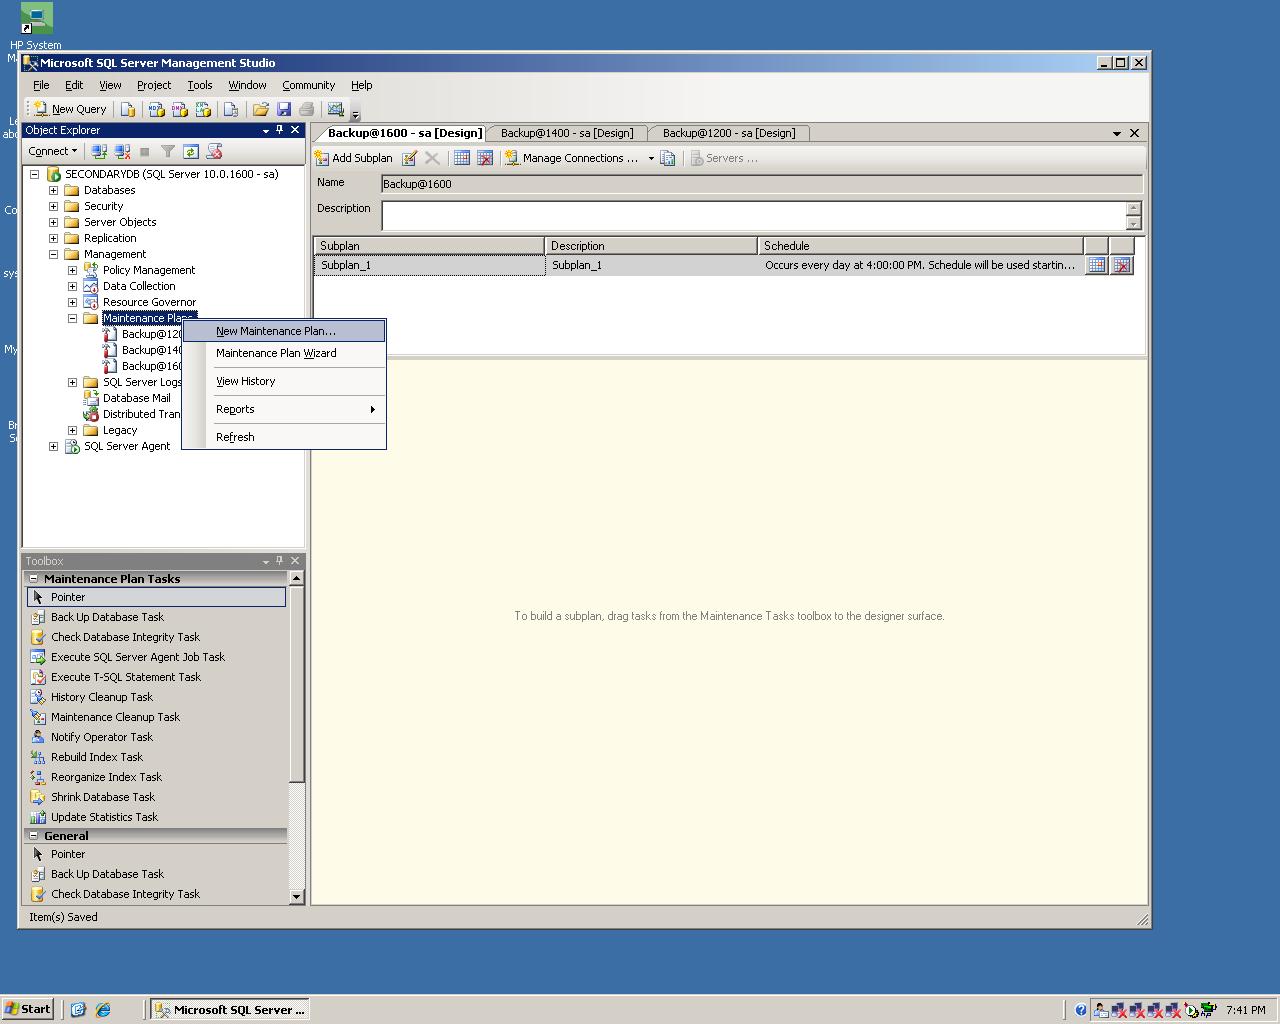The height and width of the screenshot is (1024, 1280).
Task: Click the Analysis Services XMLA Query icon
Action: (204, 109)
